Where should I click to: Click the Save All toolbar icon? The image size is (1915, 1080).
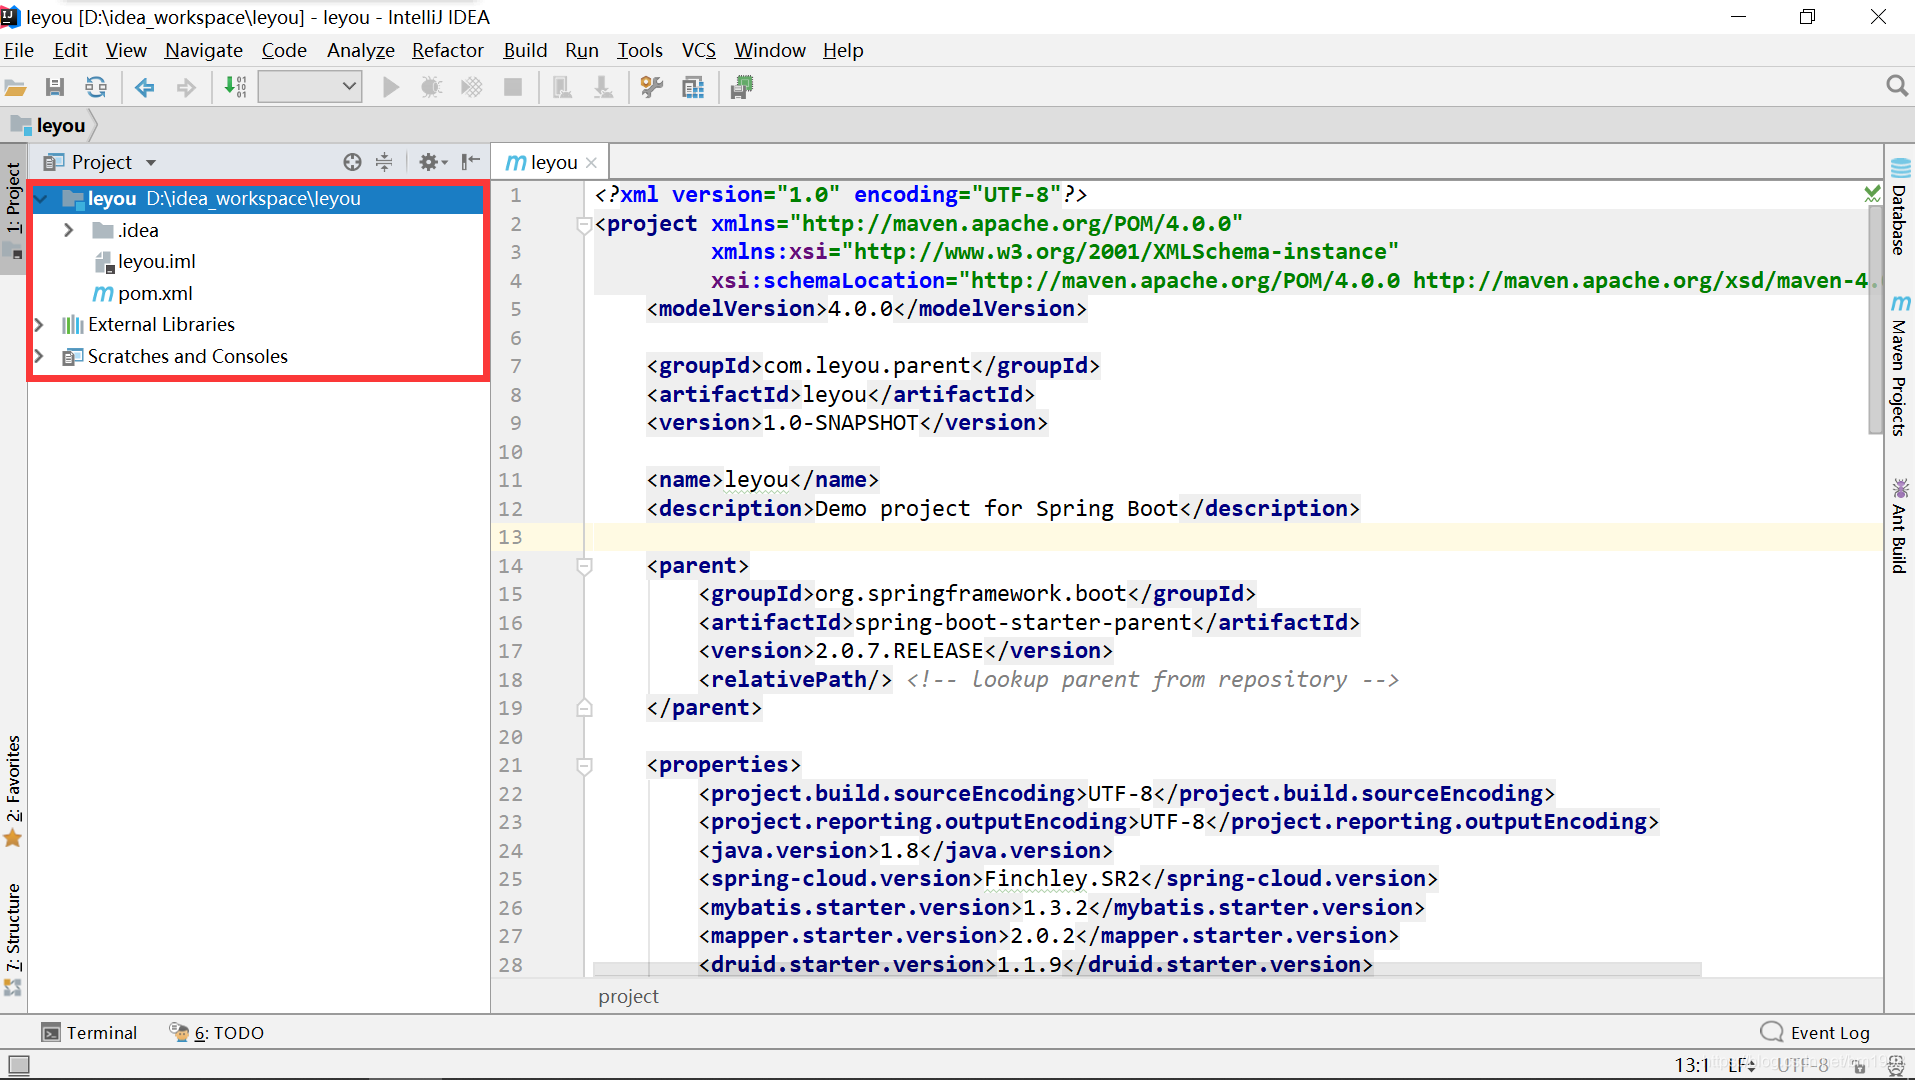point(55,88)
